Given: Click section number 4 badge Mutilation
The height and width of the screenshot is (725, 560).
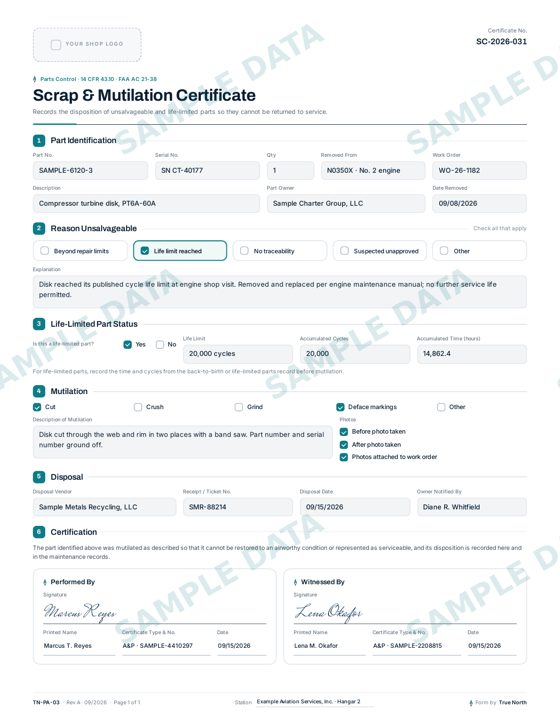Looking at the screenshot, I should click(x=39, y=391).
